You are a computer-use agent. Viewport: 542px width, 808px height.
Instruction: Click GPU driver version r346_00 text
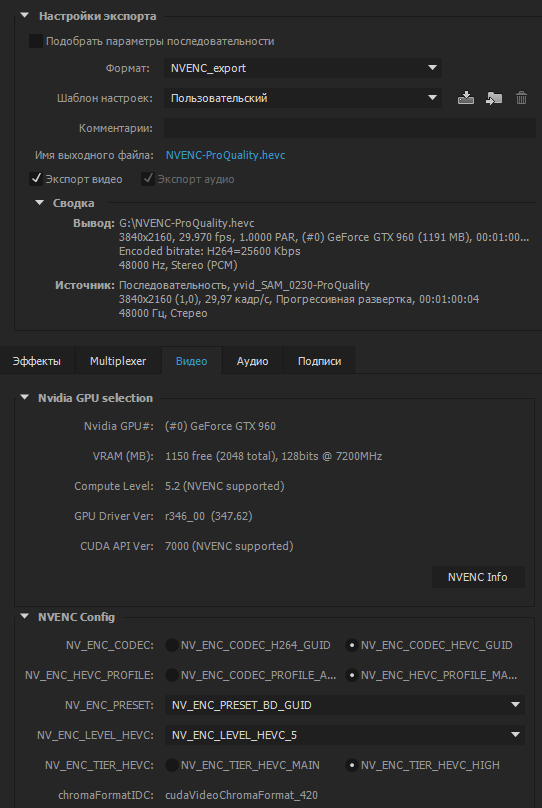click(209, 516)
